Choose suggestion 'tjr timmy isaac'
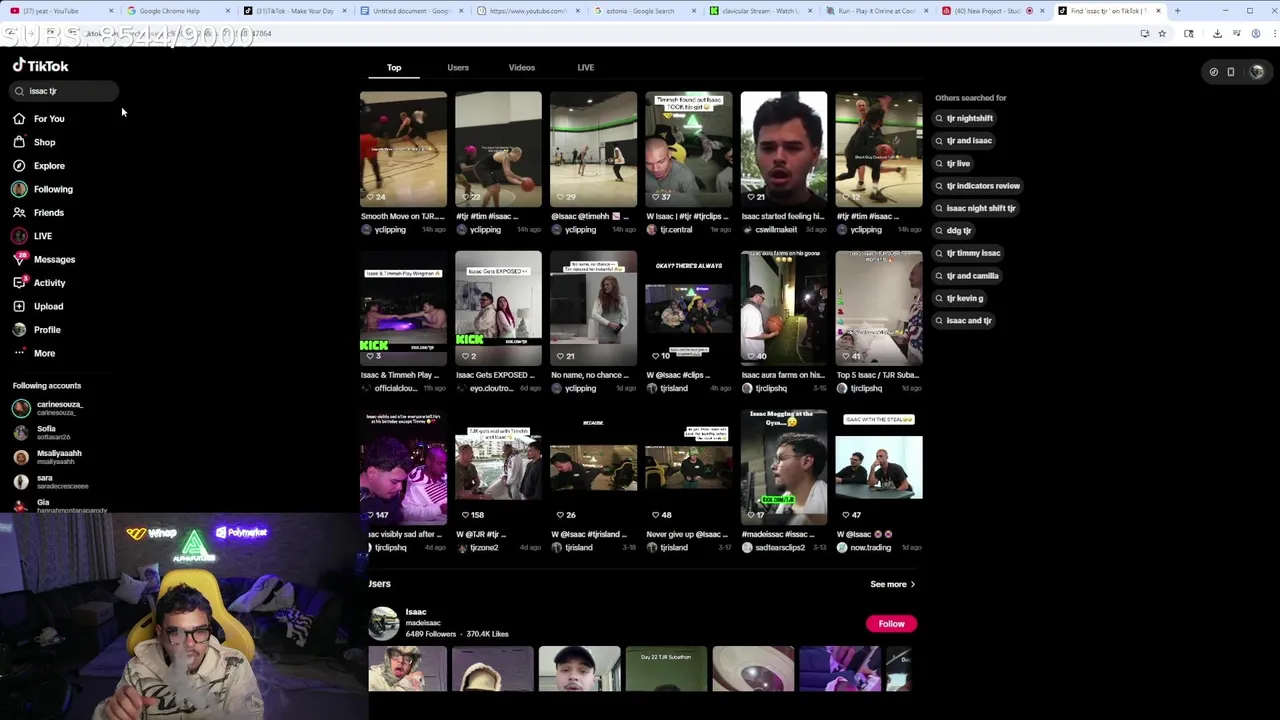Image resolution: width=1280 pixels, height=720 pixels. tap(968, 253)
